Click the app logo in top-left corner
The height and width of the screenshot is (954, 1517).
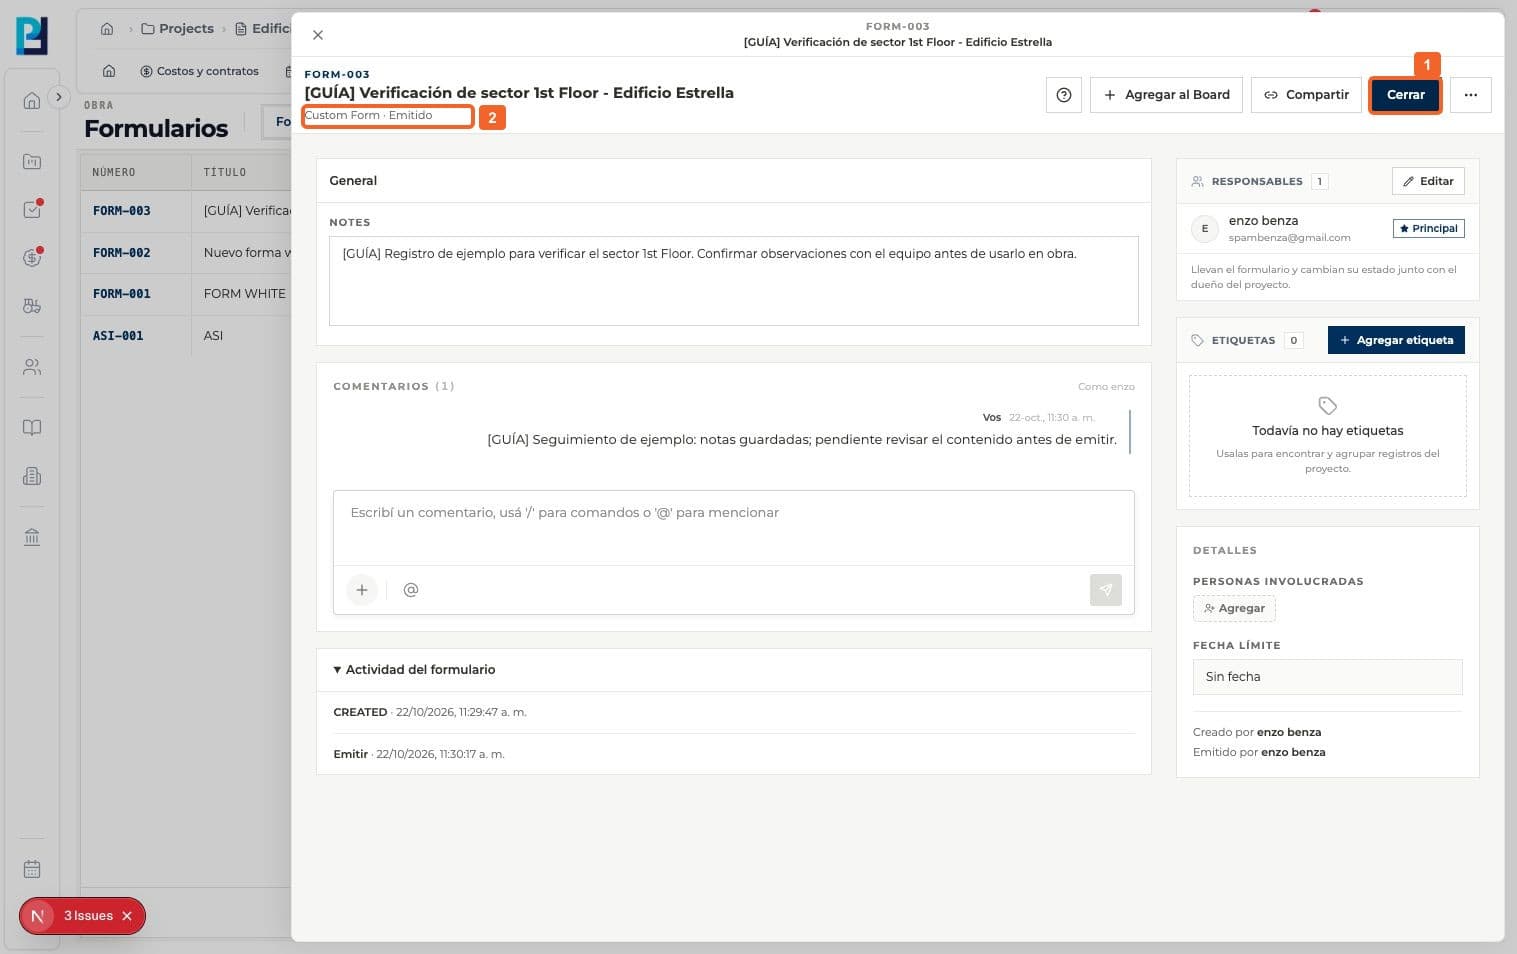pos(32,35)
